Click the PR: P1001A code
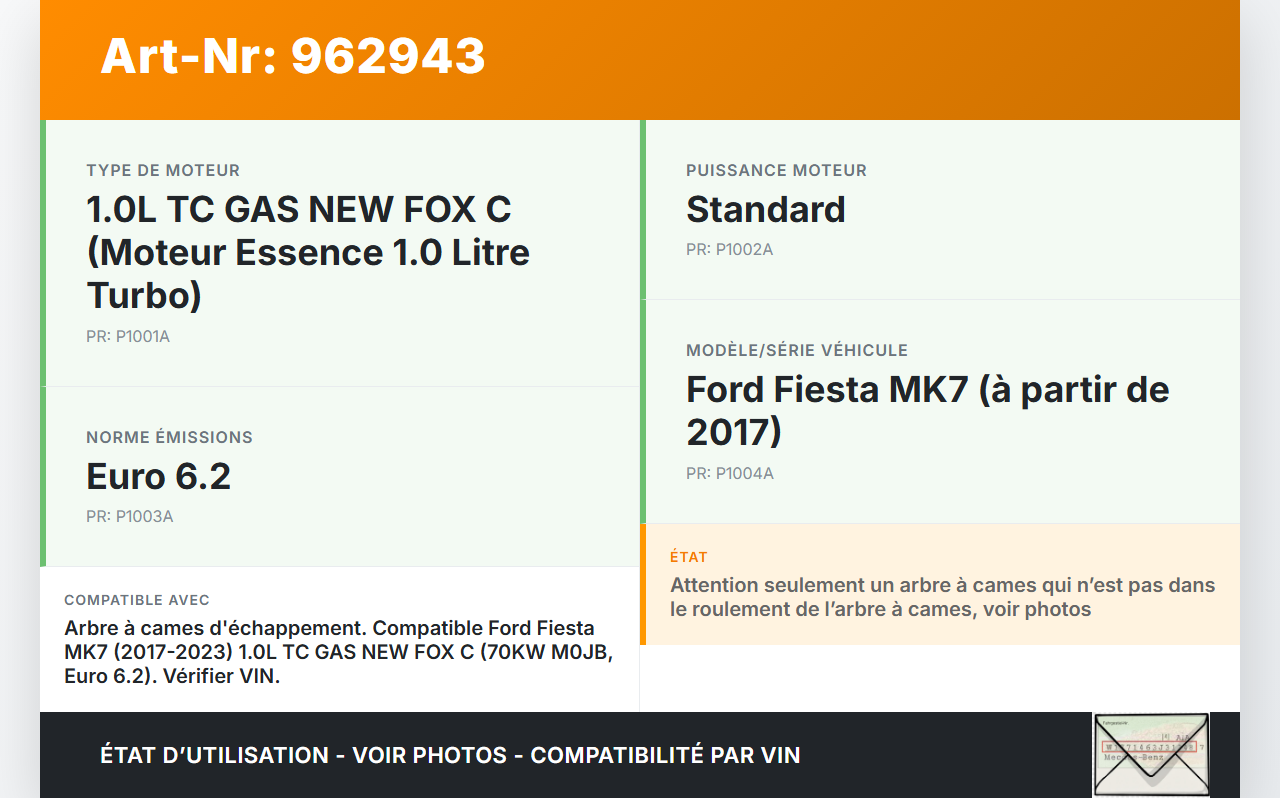The image size is (1280, 798). click(128, 337)
